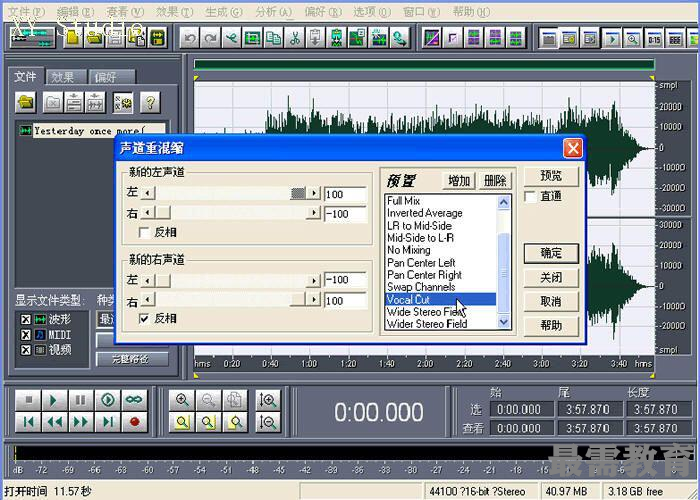Click the 增加 add preset button
Viewport: 700px width, 500px height.
pyautogui.click(x=459, y=181)
